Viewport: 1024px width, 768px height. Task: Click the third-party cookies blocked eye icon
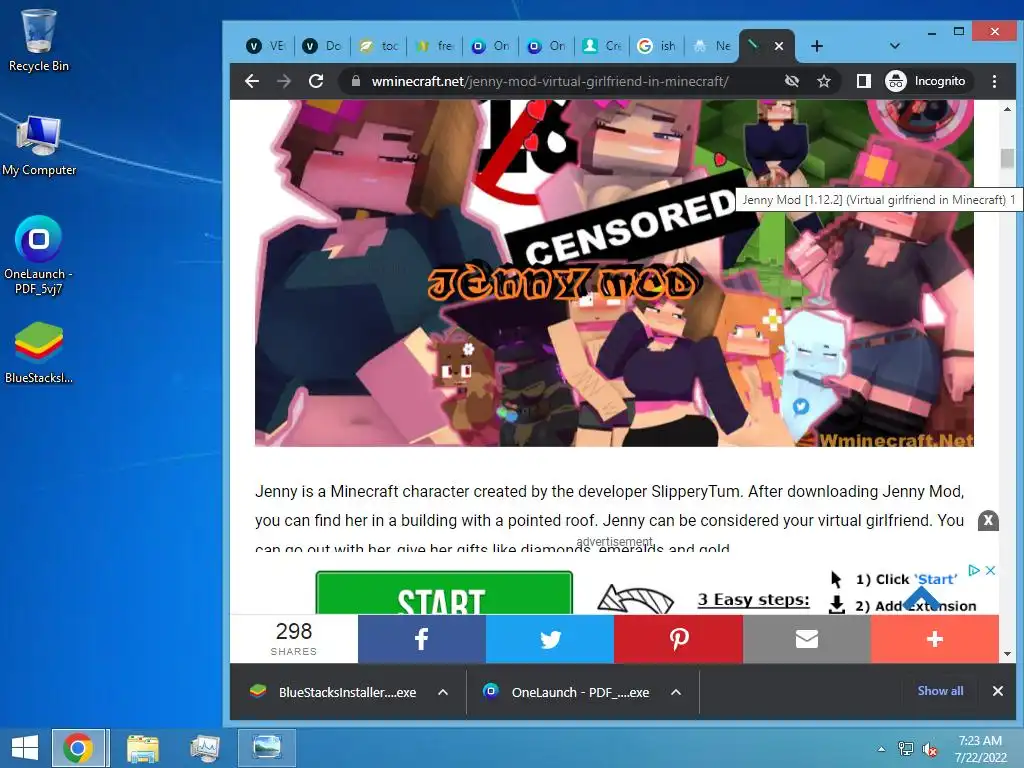pos(792,81)
